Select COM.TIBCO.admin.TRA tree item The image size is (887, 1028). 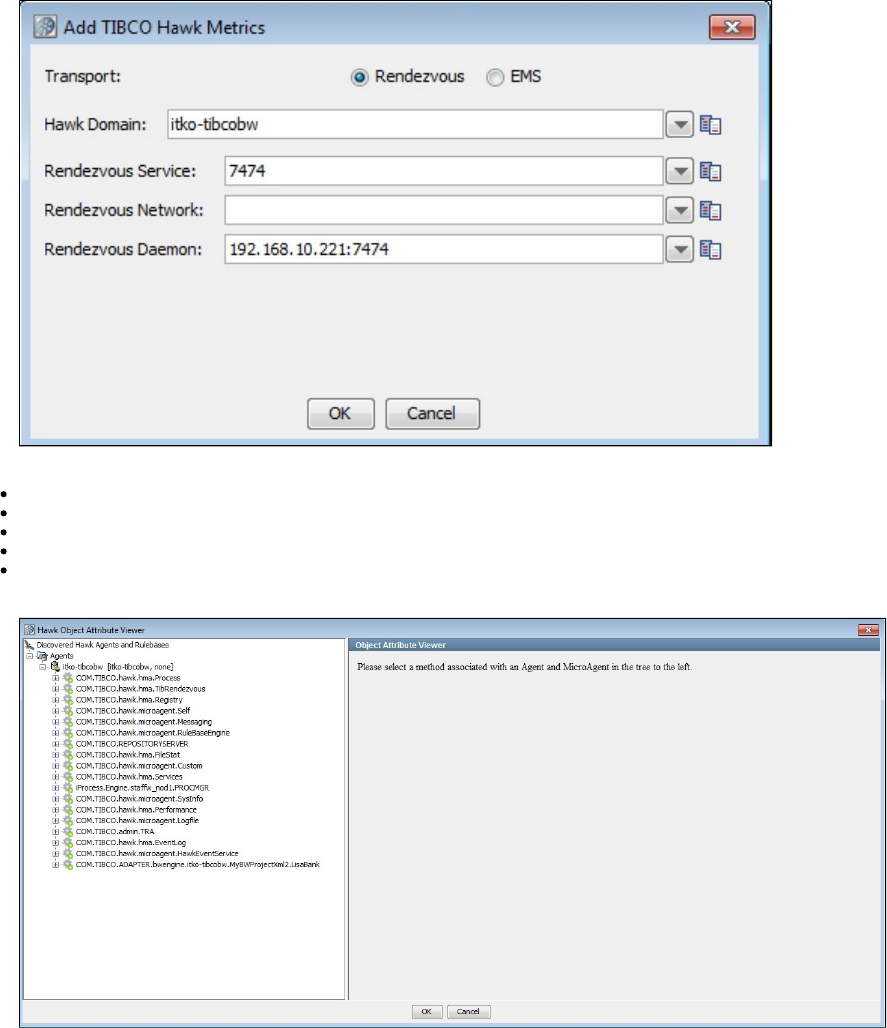115,832
